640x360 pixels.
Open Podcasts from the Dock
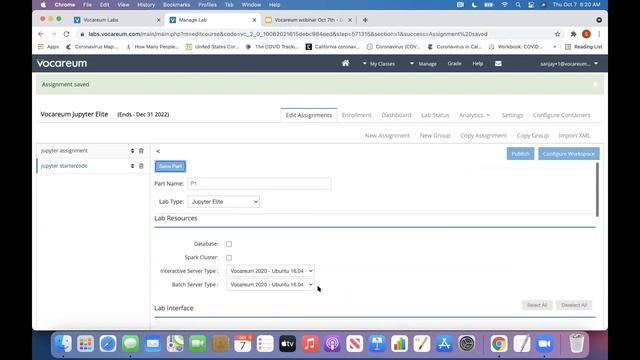(x=332, y=344)
